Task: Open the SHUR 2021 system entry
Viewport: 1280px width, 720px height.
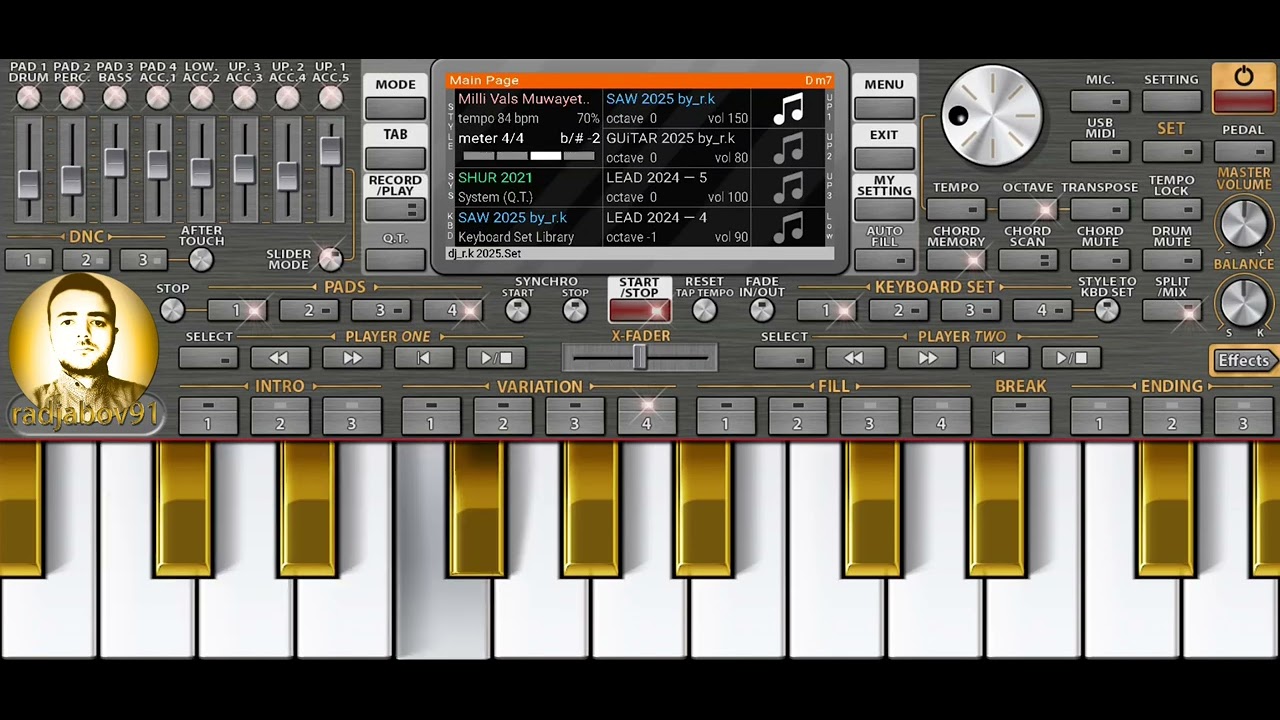Action: click(x=528, y=187)
